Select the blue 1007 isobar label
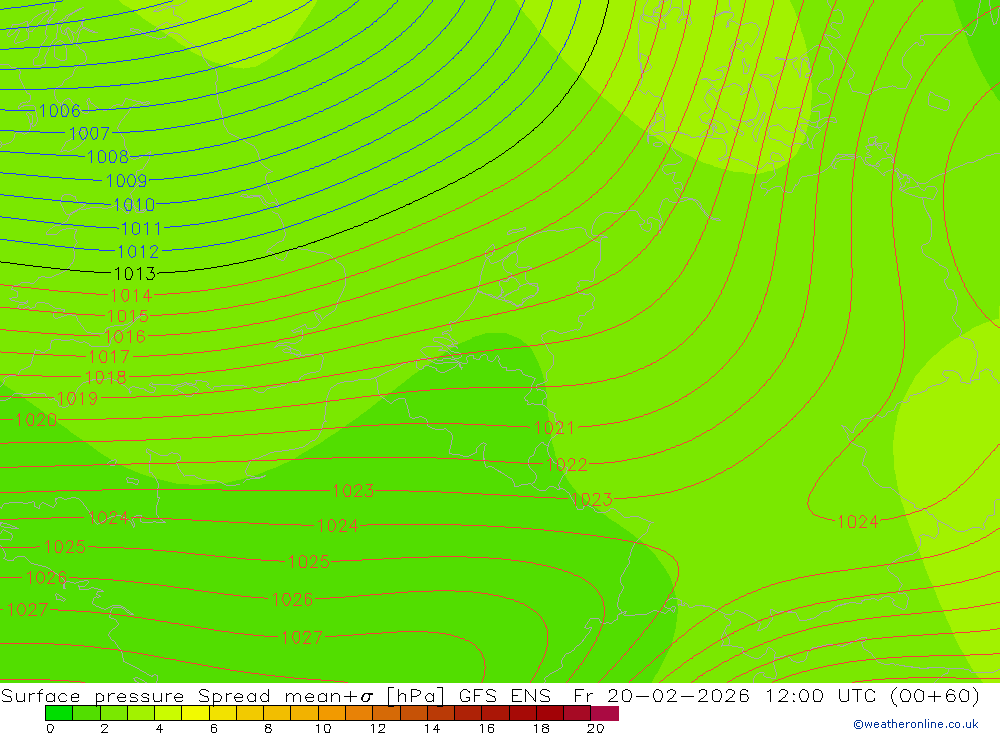The width and height of the screenshot is (1000, 733). pos(89,133)
